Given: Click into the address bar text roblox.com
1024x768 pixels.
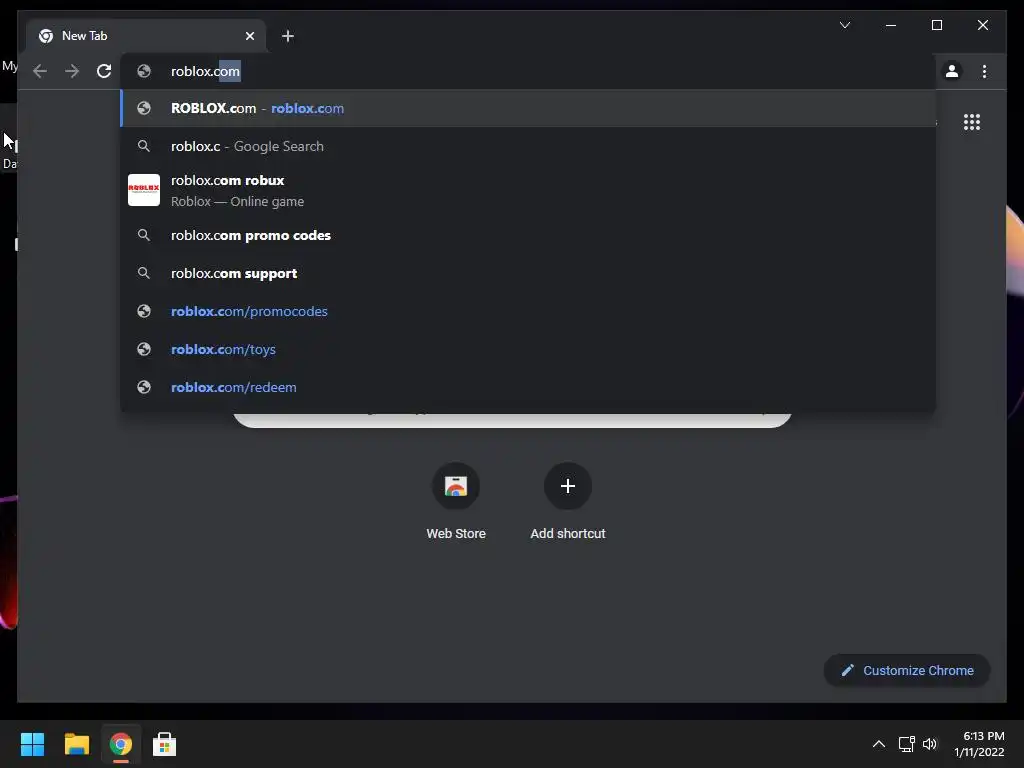Looking at the screenshot, I should pos(205,71).
